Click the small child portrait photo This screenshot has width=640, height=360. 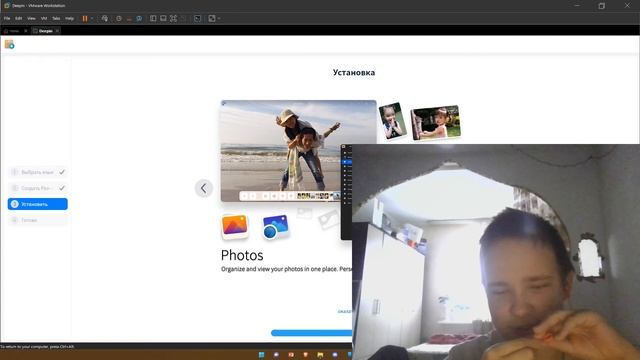click(x=392, y=121)
